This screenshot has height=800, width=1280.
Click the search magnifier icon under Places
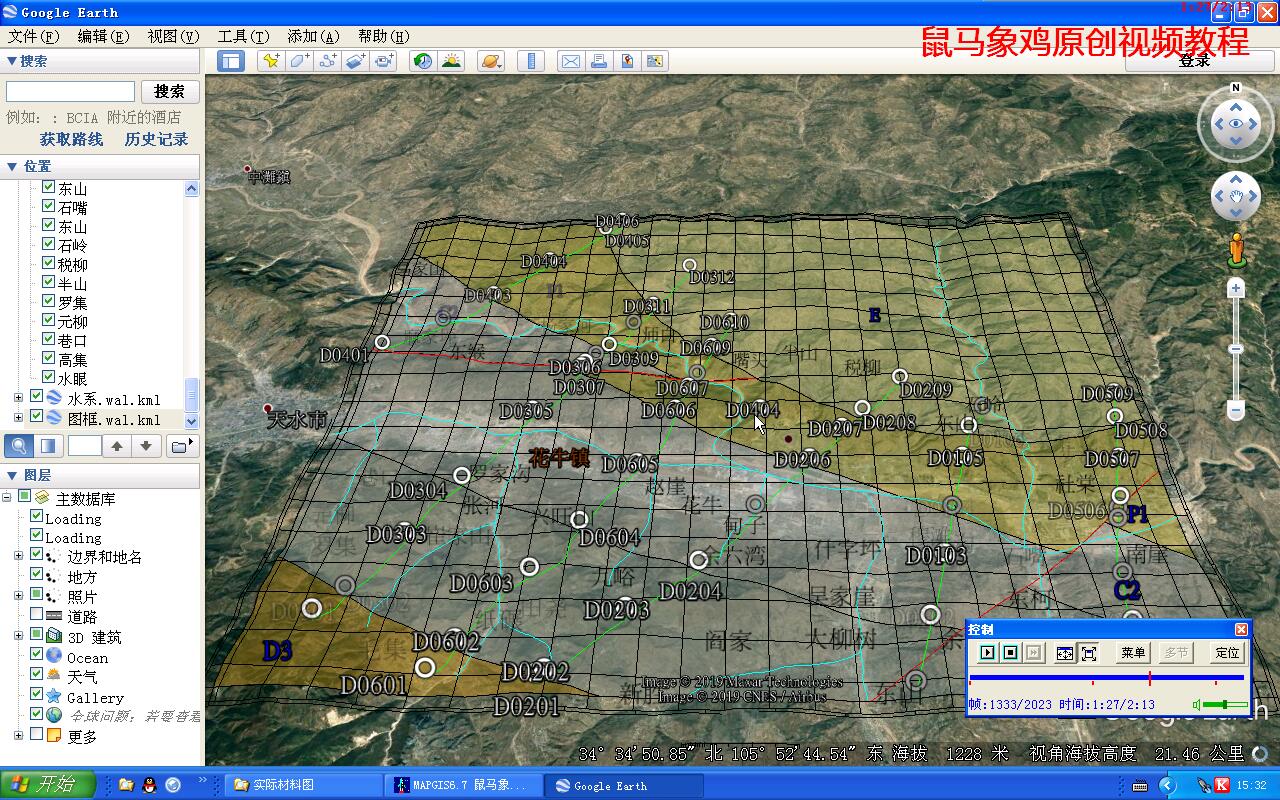[19, 445]
